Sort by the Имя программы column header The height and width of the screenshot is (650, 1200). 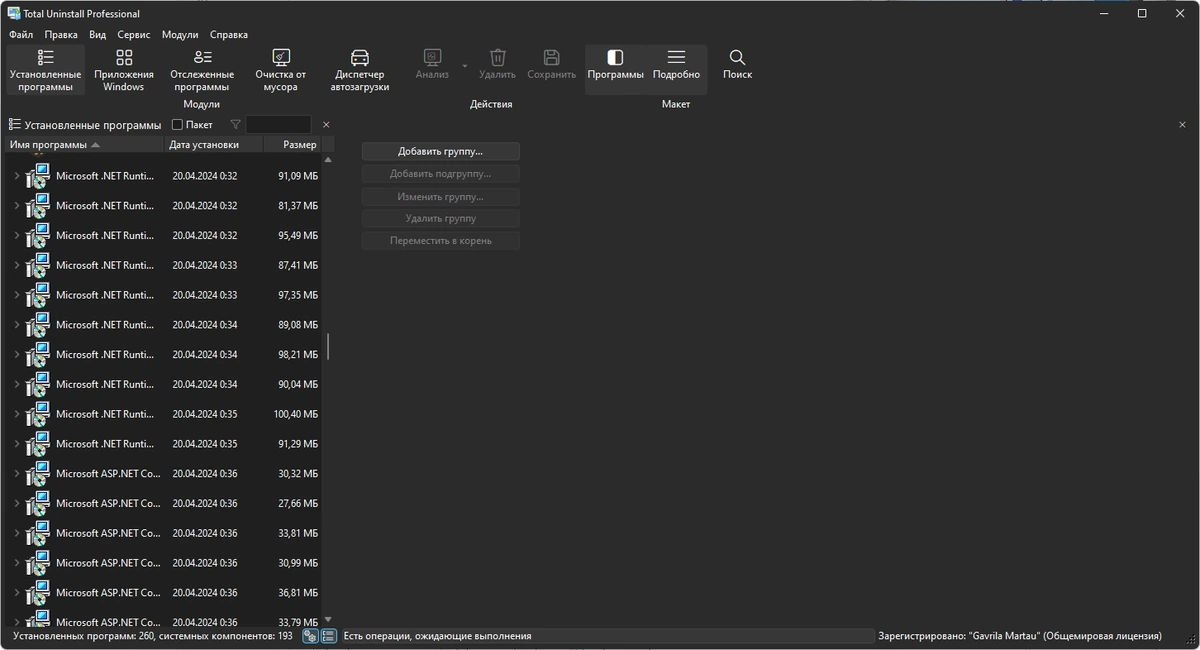(83, 145)
